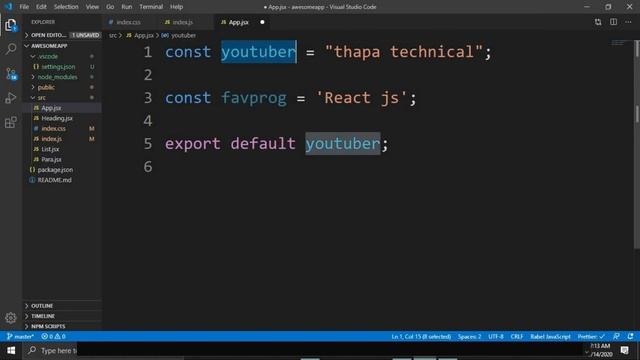Open the errors and warnings problems panel
The height and width of the screenshot is (360, 640).
coord(53,336)
